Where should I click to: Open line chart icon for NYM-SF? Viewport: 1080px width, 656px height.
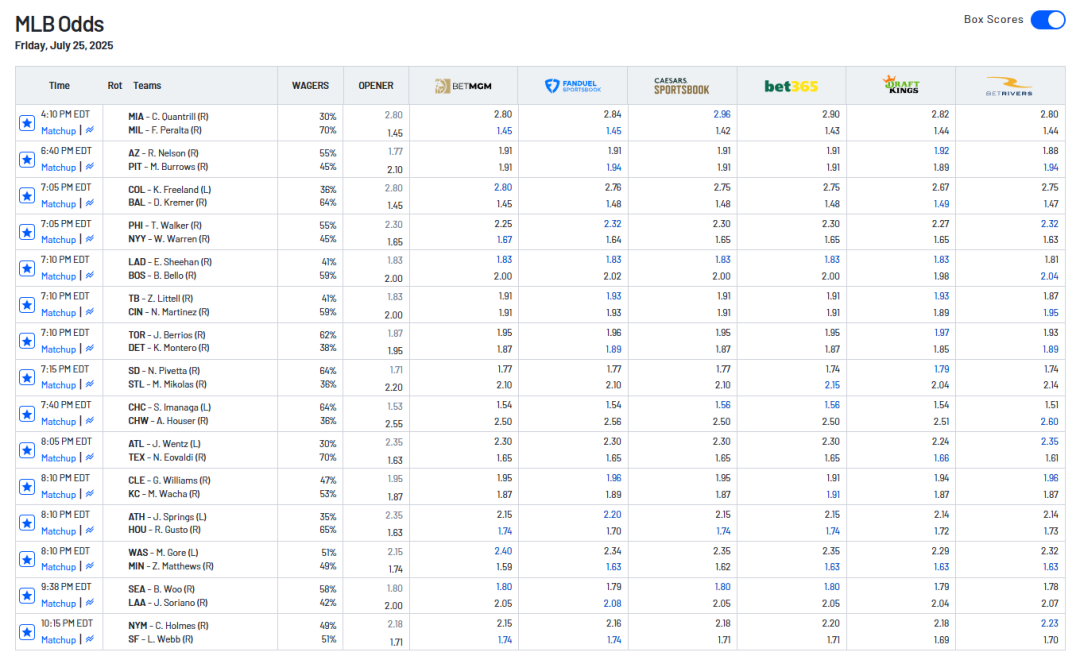[x=90, y=639]
